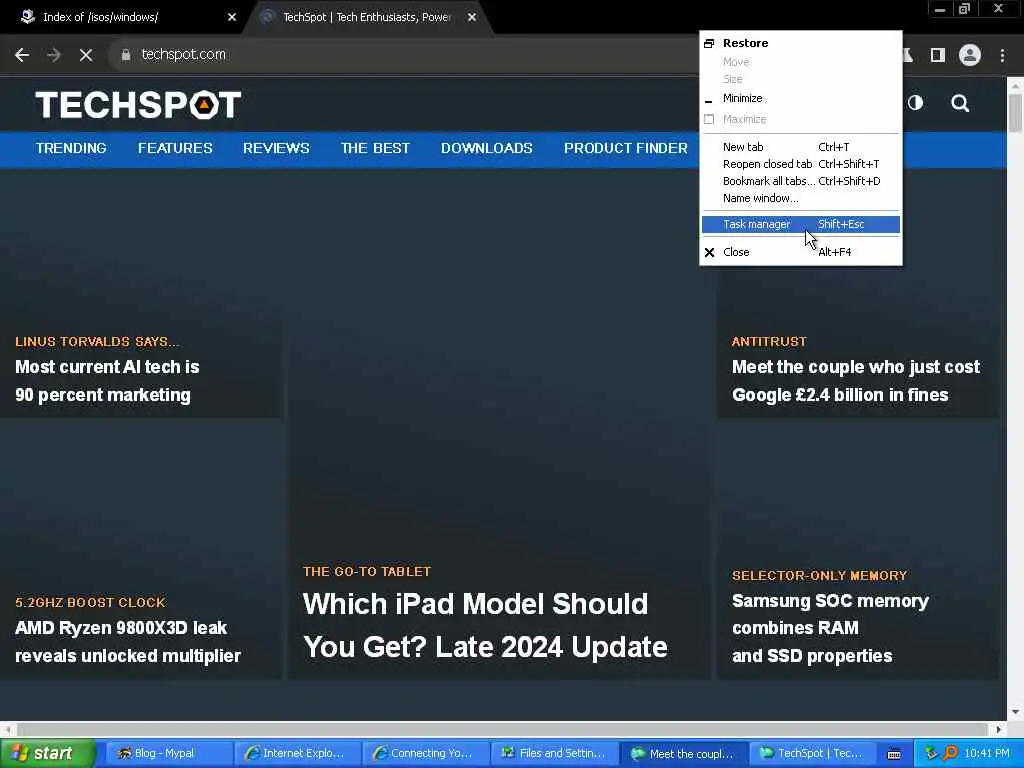Screen dimensions: 1024x768
Task: Click '5.2GHZ BOOST CLOCK' label
Action: click(91, 602)
